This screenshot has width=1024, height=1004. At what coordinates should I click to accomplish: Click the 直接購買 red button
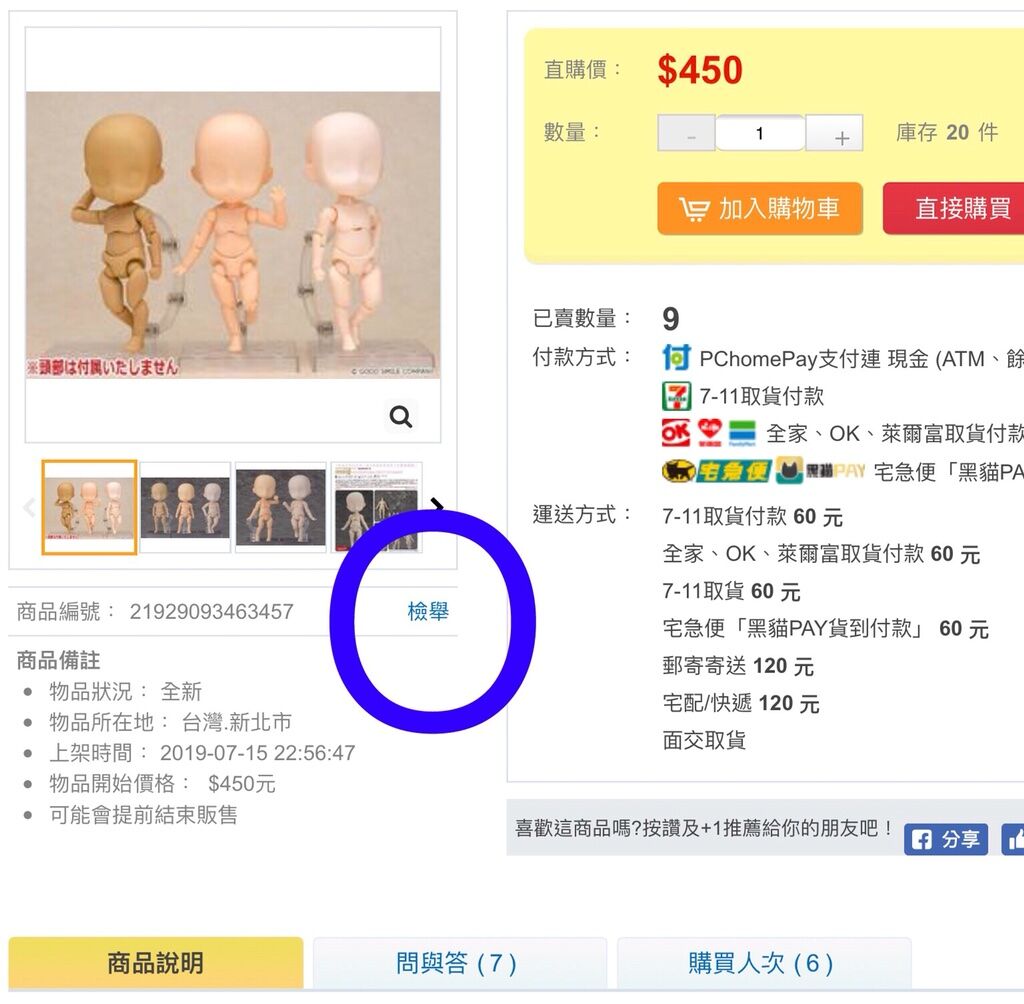click(954, 208)
